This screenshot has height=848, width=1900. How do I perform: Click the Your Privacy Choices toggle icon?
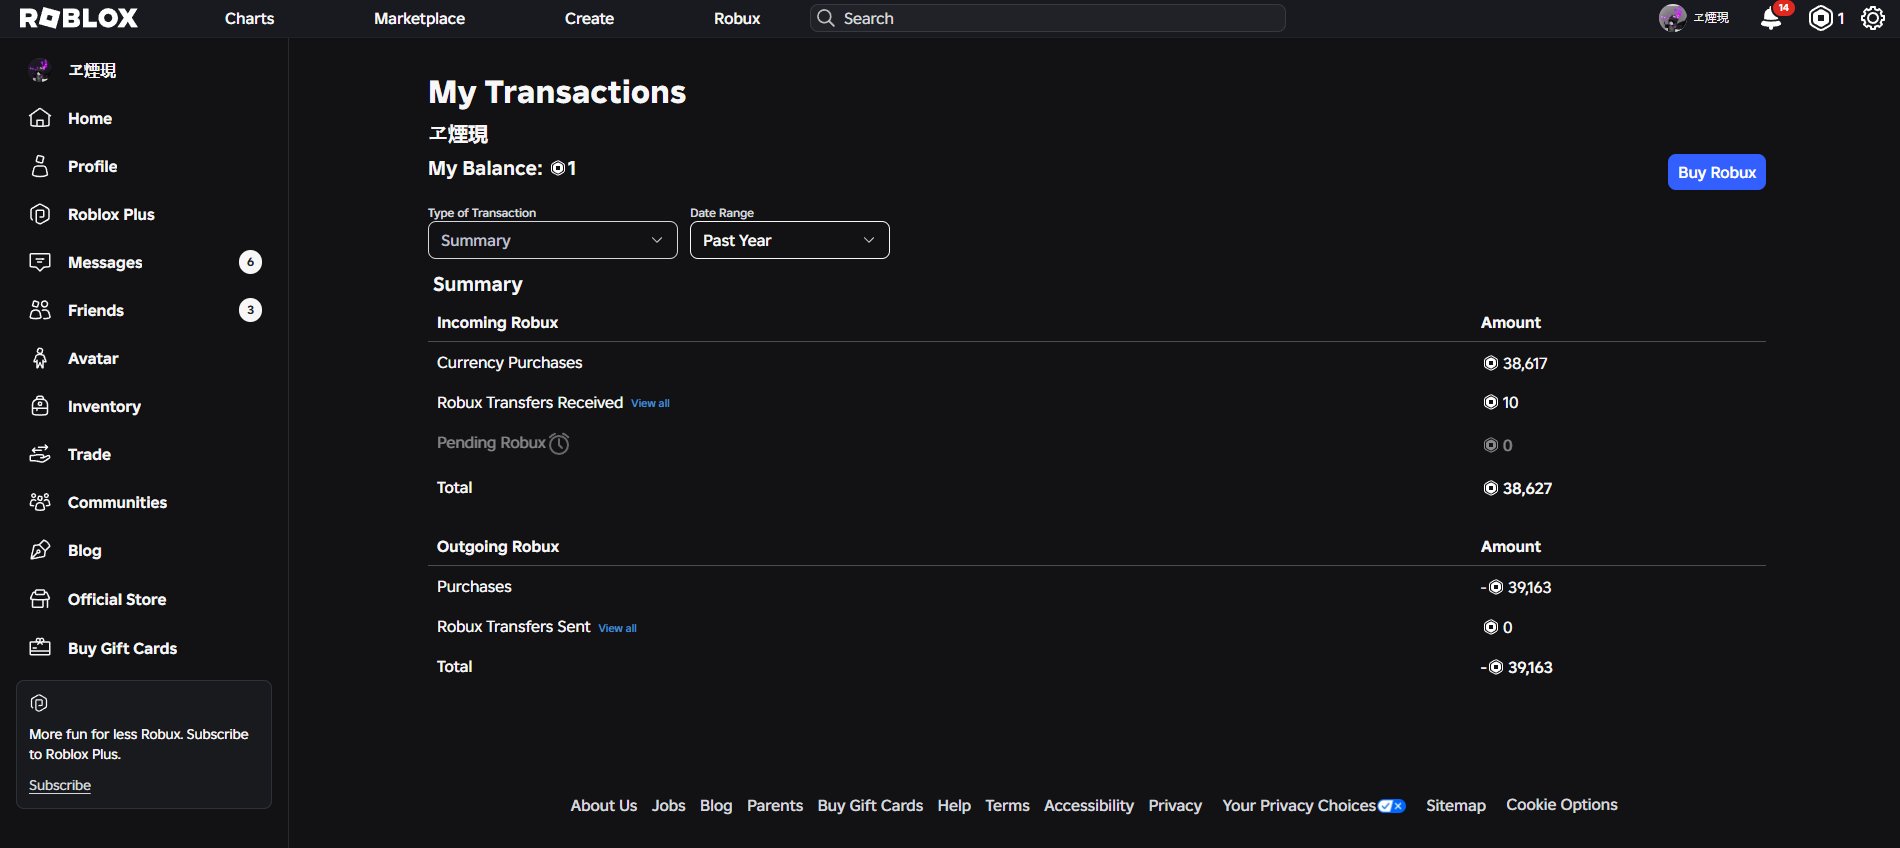click(x=1392, y=806)
